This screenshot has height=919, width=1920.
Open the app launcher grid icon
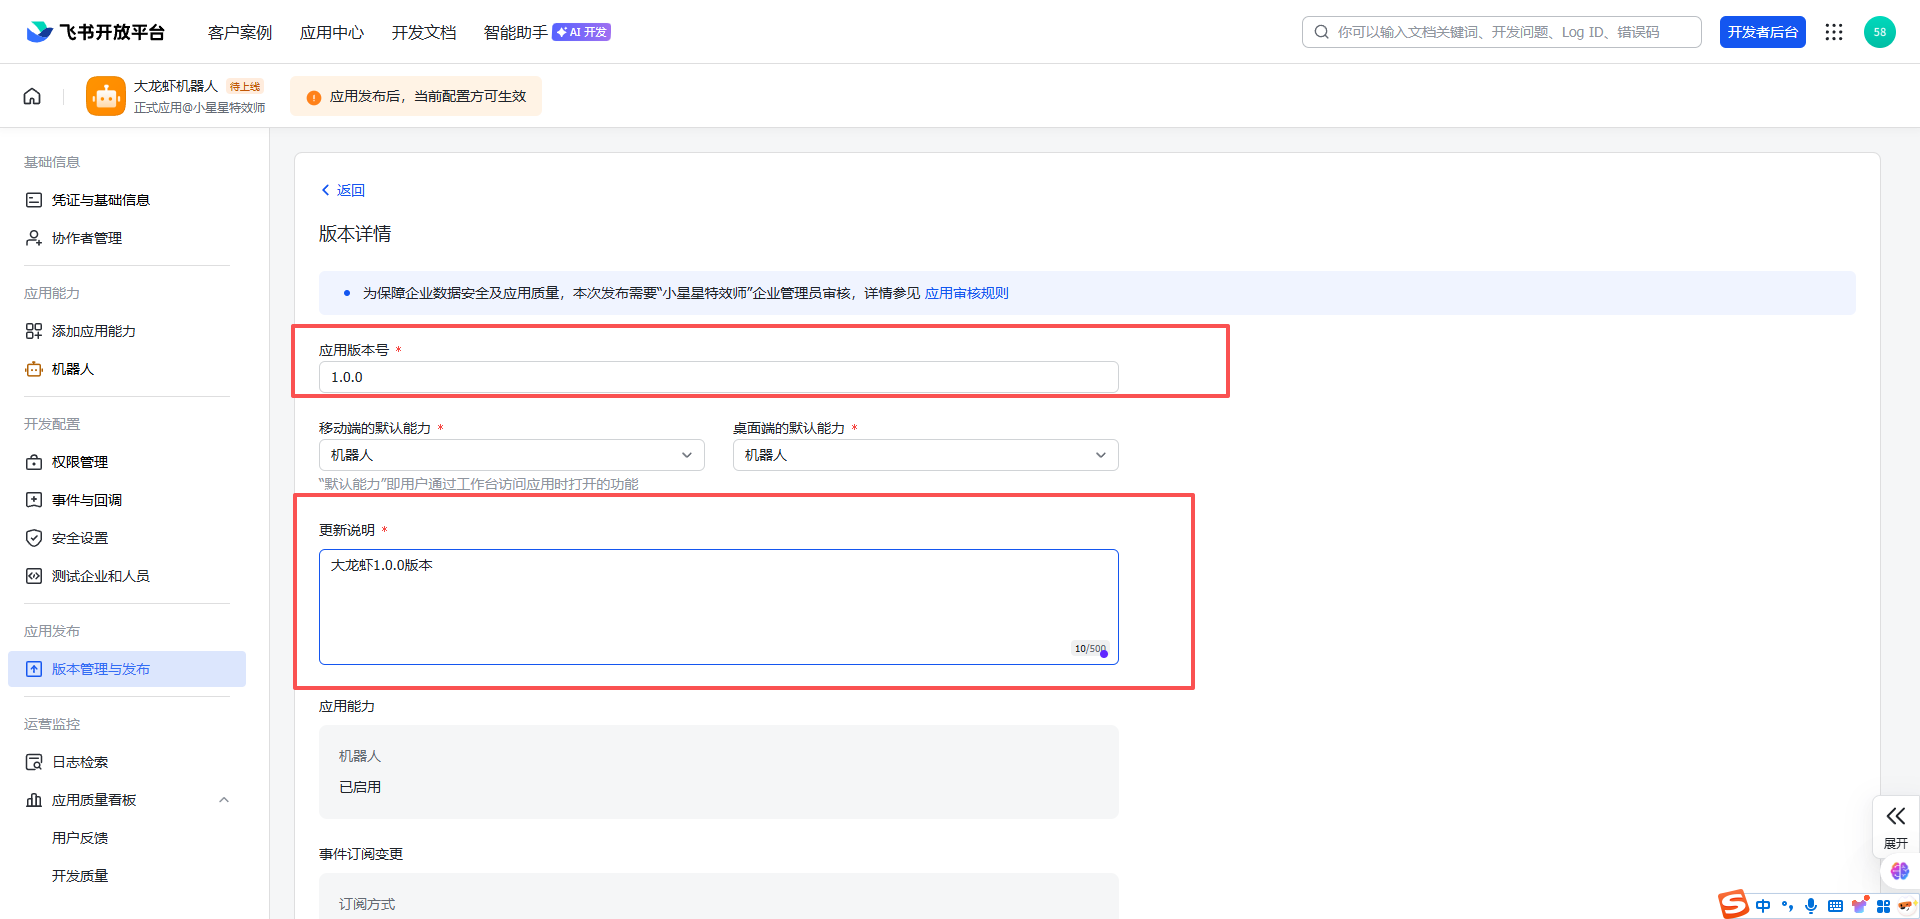click(1833, 32)
